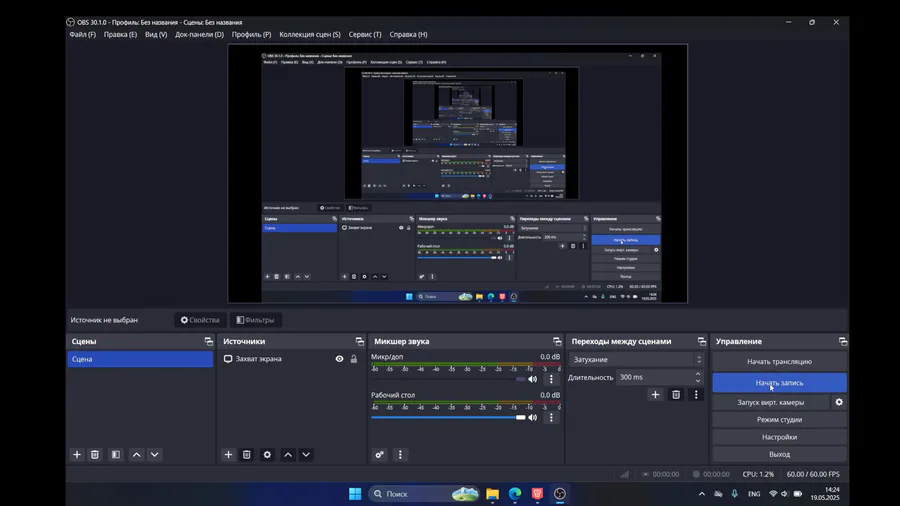This screenshot has width=900, height=506.
Task: Increase the Длительность duration with up arrow
Action: (x=698, y=374)
